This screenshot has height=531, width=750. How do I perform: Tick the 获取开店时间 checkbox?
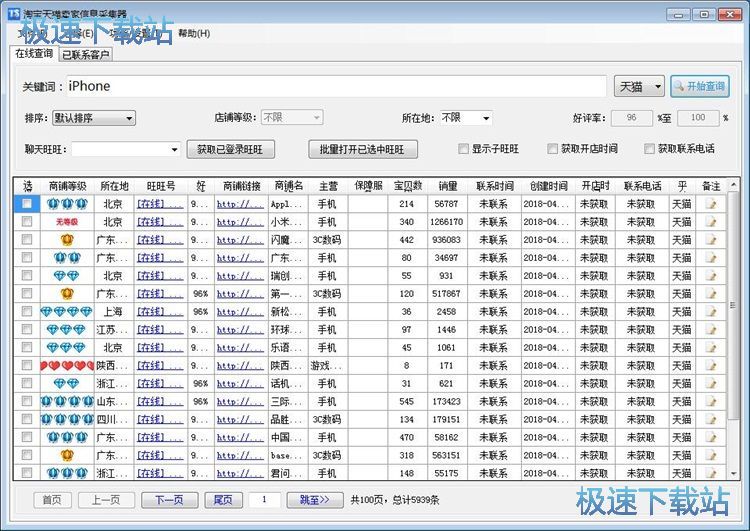tap(553, 149)
